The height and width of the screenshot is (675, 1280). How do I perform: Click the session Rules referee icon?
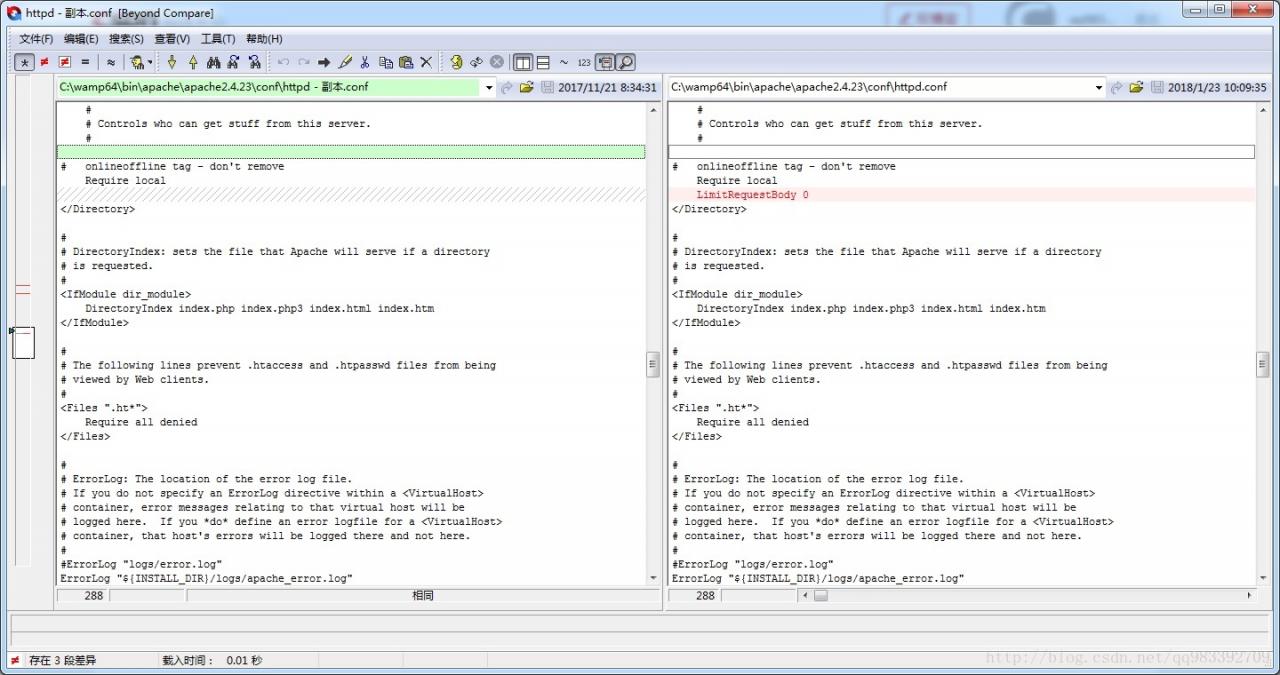(136, 62)
